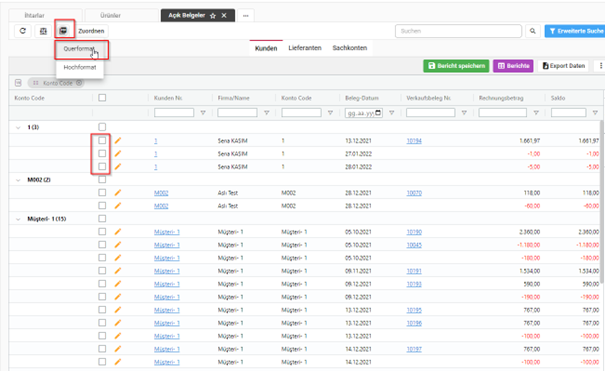Edit the Aslı Test row with -60,00
This screenshot has height=371, width=605.
pyautogui.click(x=118, y=206)
